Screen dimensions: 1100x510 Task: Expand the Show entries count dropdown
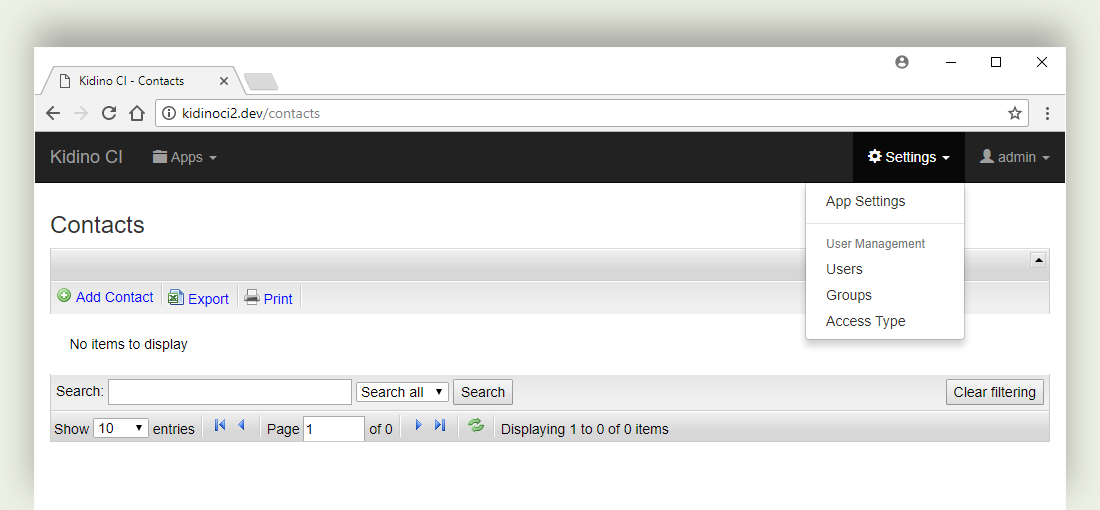(x=121, y=428)
